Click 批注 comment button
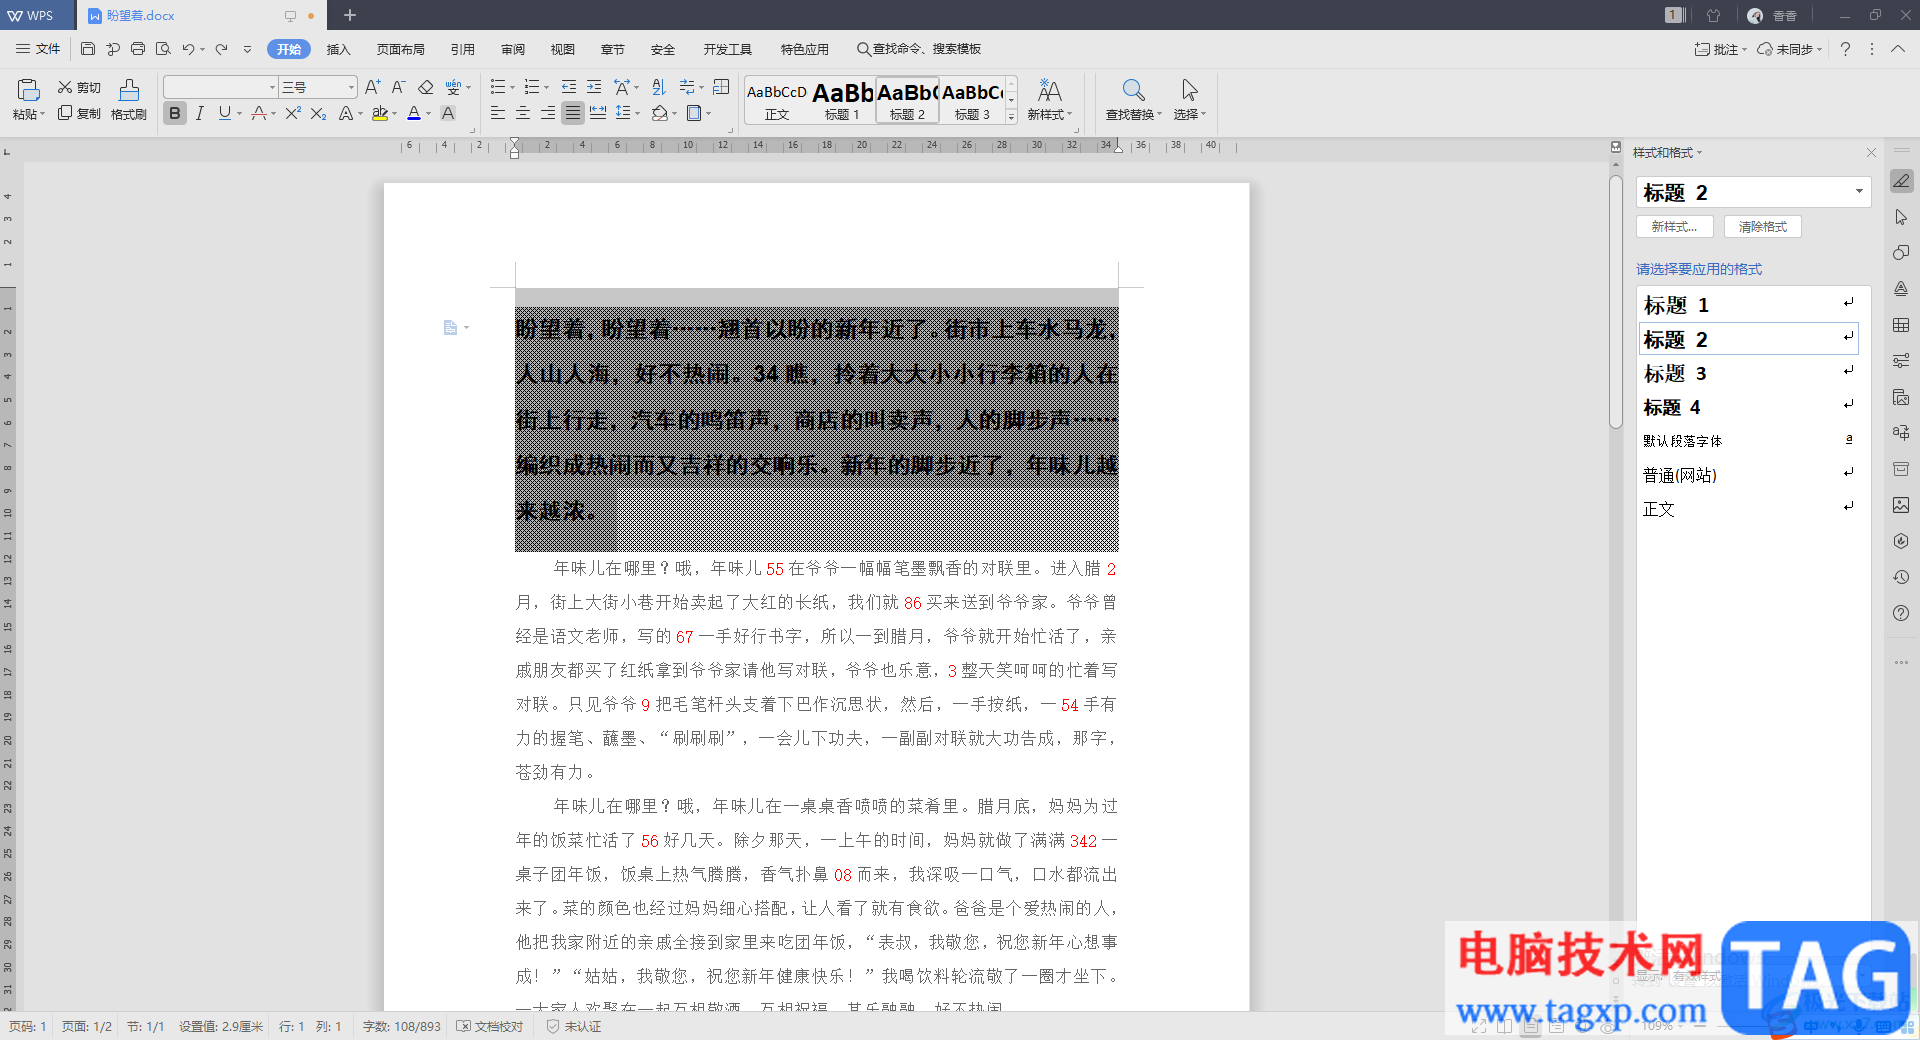 pyautogui.click(x=1720, y=49)
